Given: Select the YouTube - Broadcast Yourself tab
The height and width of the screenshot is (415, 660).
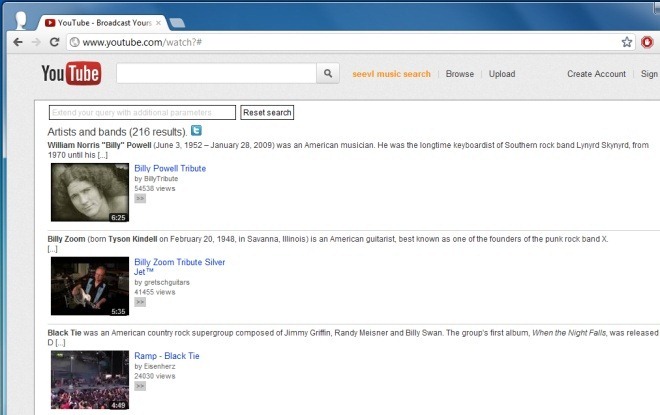Looking at the screenshot, I should click(103, 23).
